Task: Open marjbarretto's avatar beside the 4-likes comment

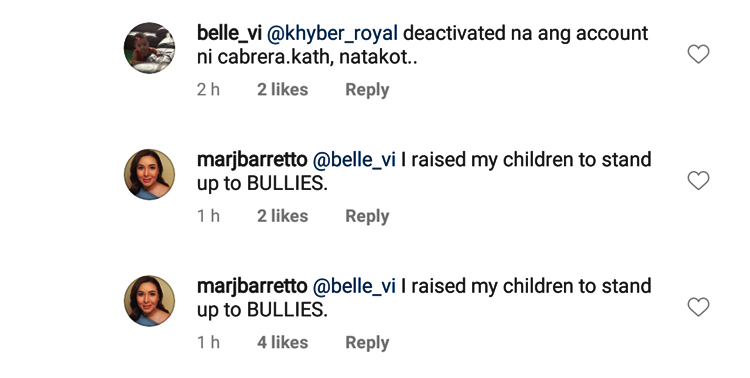Action: click(149, 300)
